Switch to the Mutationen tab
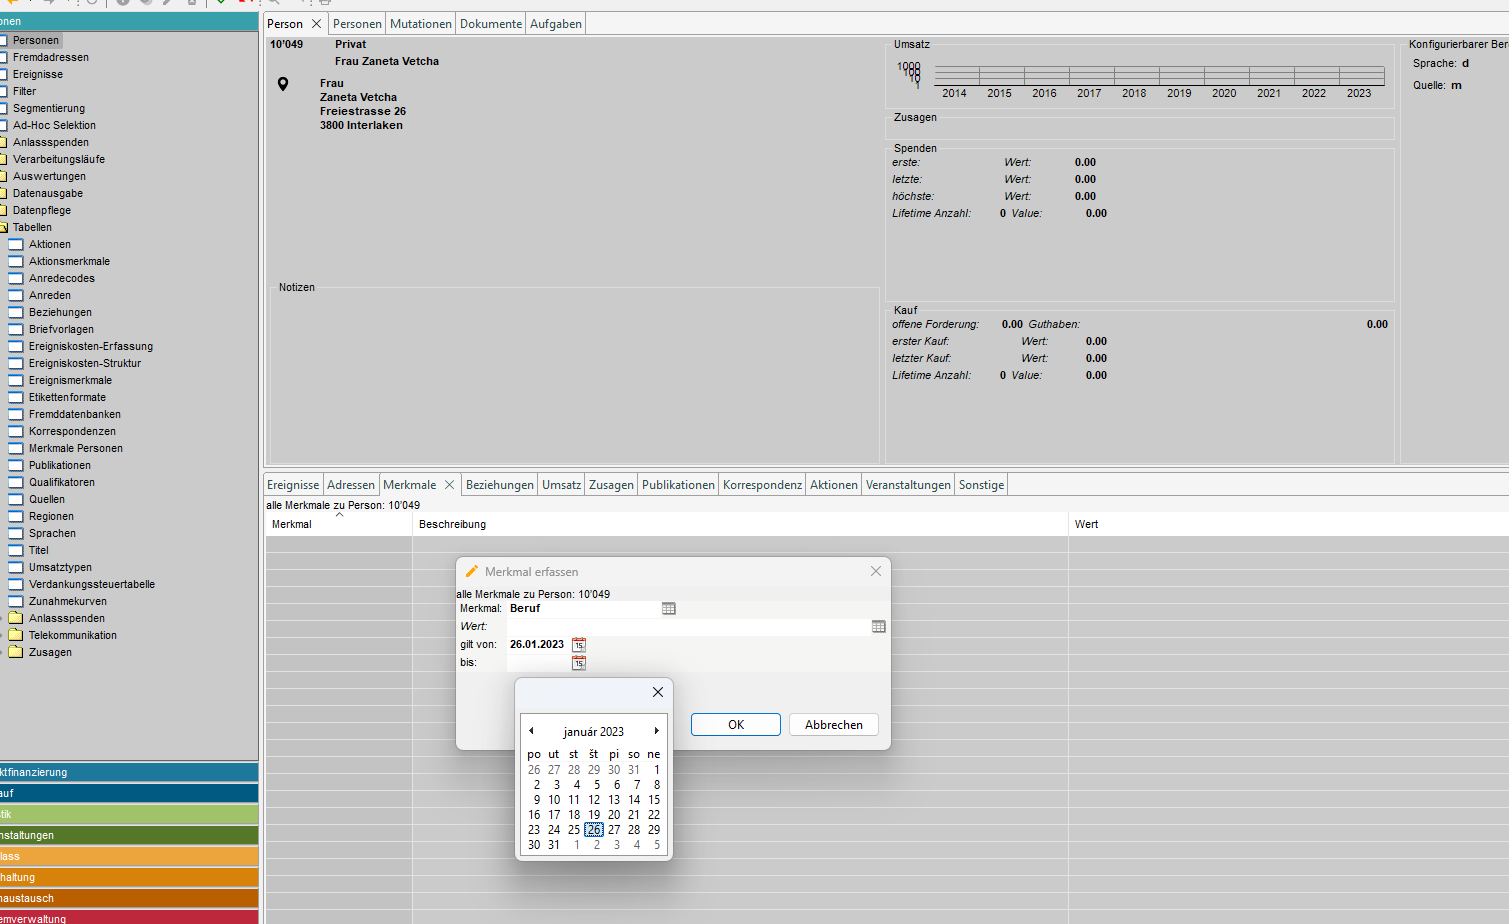The image size is (1509, 924). pos(420,24)
